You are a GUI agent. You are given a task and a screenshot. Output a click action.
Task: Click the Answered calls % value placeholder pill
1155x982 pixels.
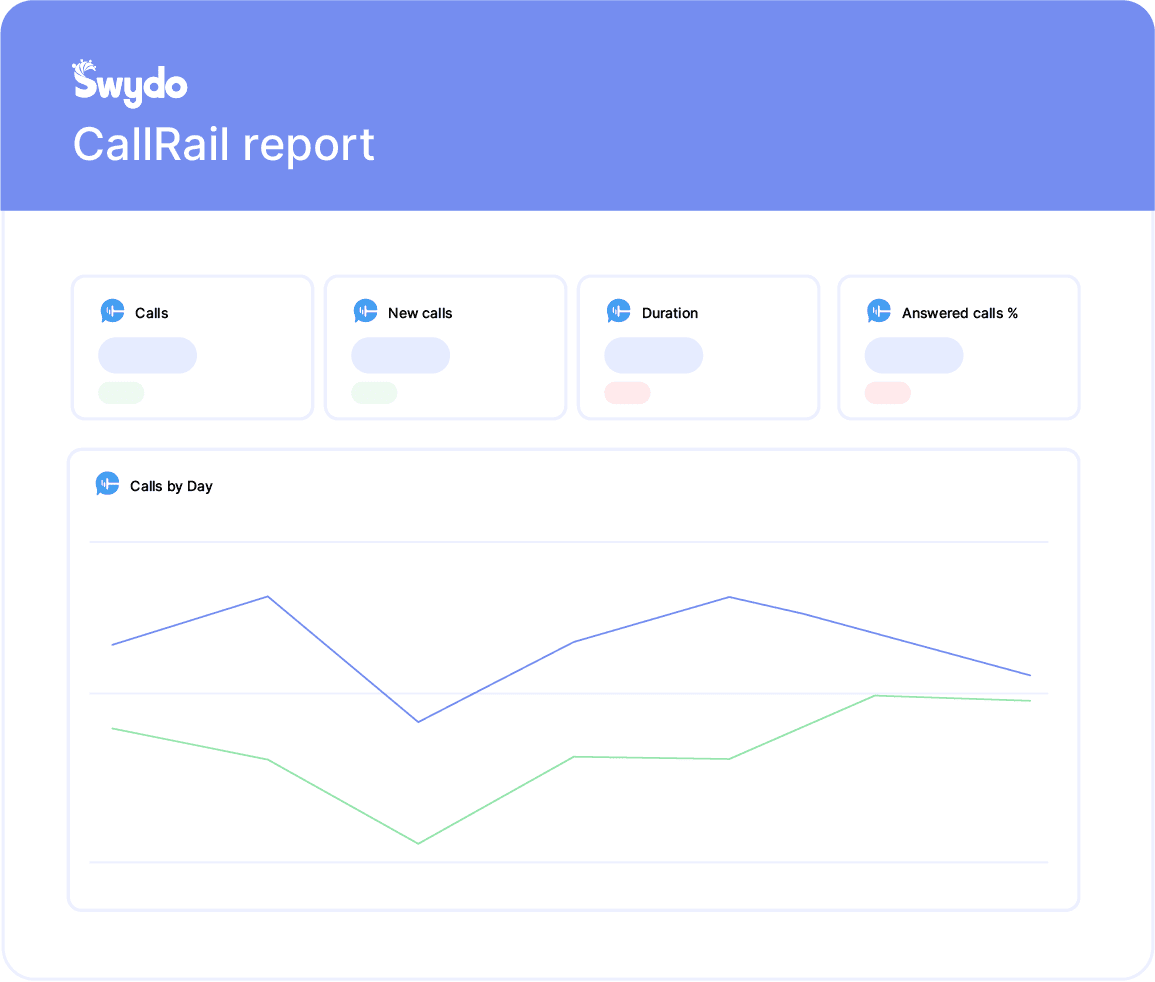pos(914,355)
